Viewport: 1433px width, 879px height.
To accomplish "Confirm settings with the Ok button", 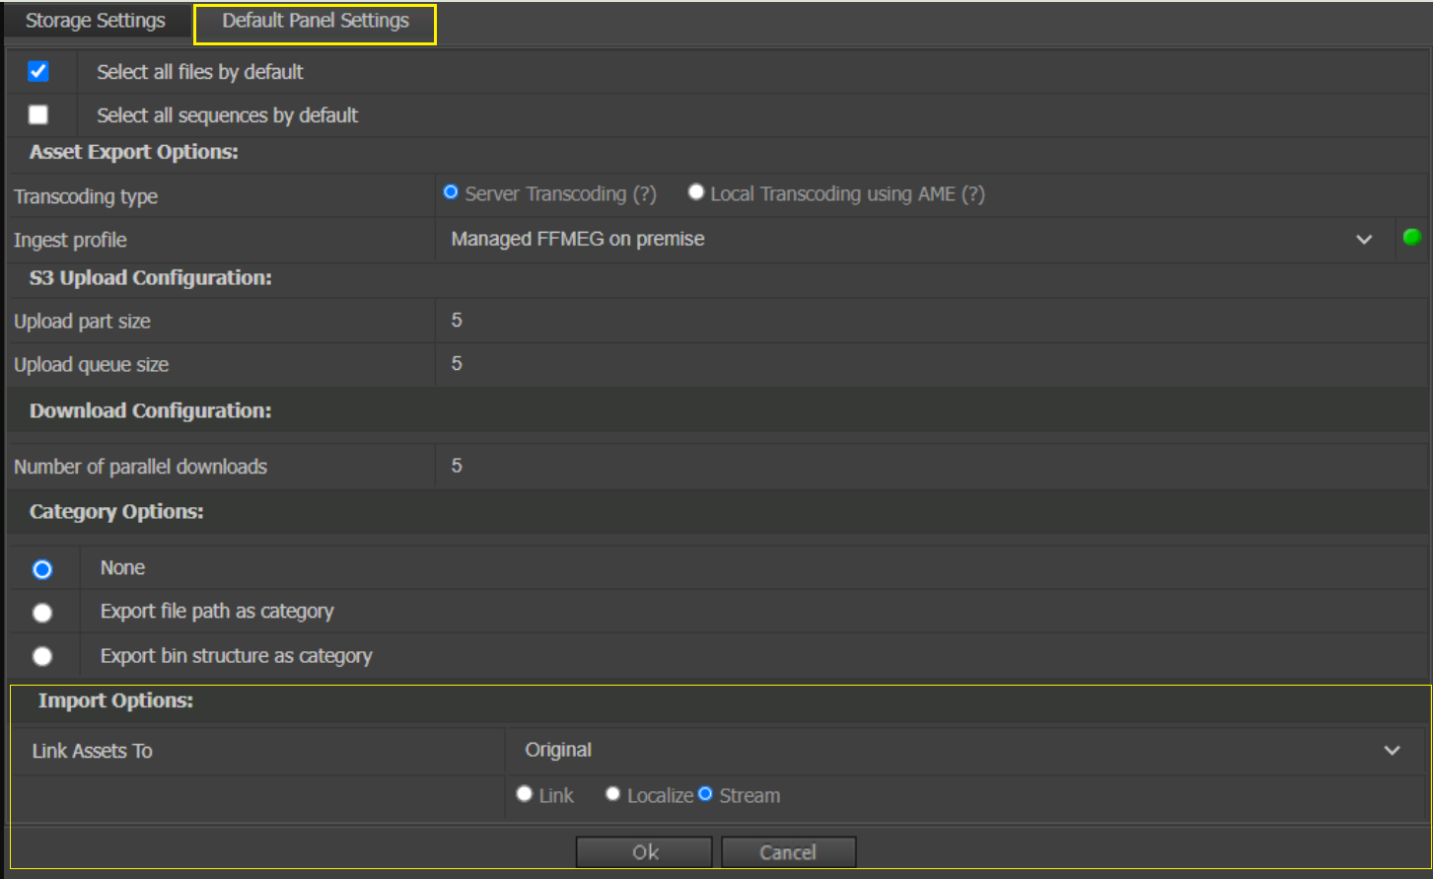I will 644,852.
